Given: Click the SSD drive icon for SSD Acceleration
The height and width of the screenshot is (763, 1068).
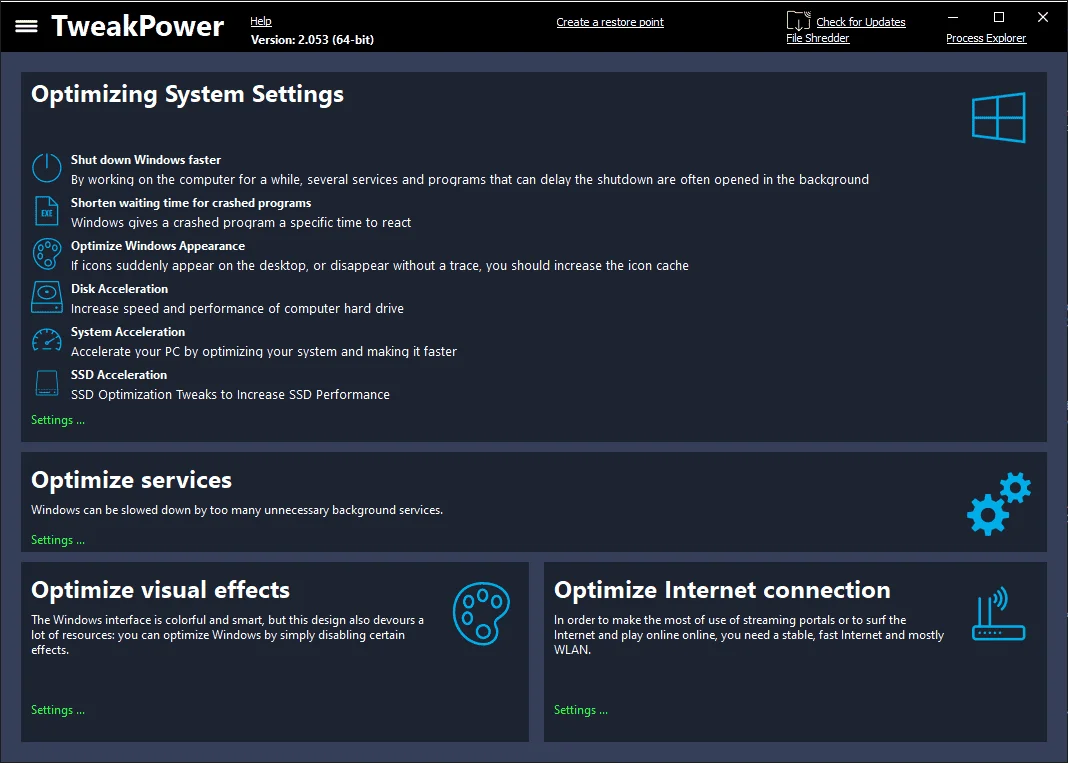Looking at the screenshot, I should coord(47,383).
